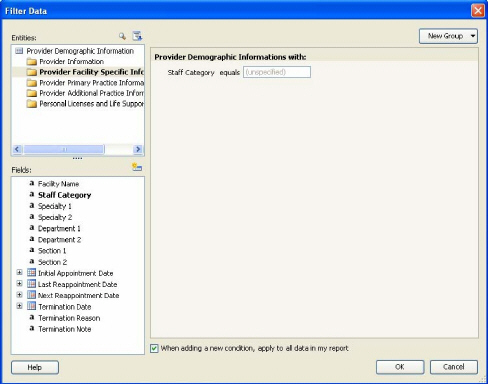488x384 pixels.
Task: Select the Termination Note field
Action: (x=65, y=329)
